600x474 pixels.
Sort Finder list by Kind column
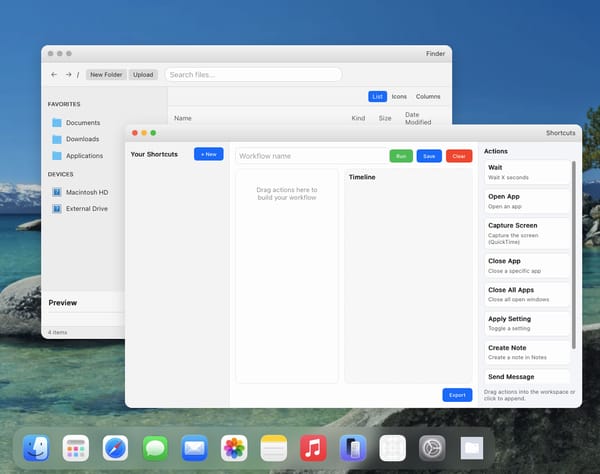click(x=358, y=118)
